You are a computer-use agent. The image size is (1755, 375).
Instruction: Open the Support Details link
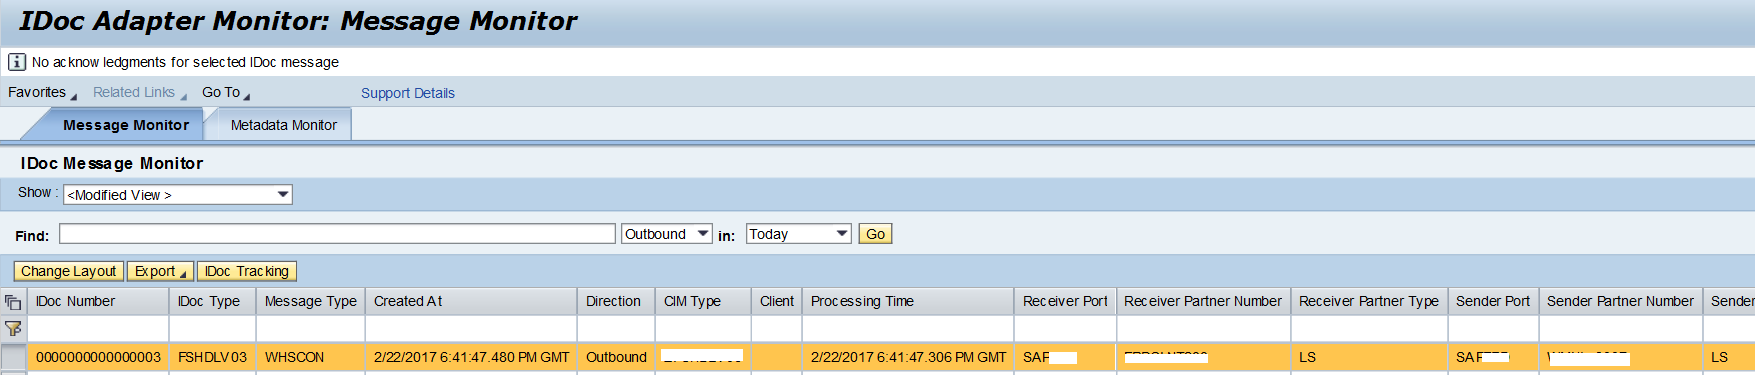click(407, 93)
